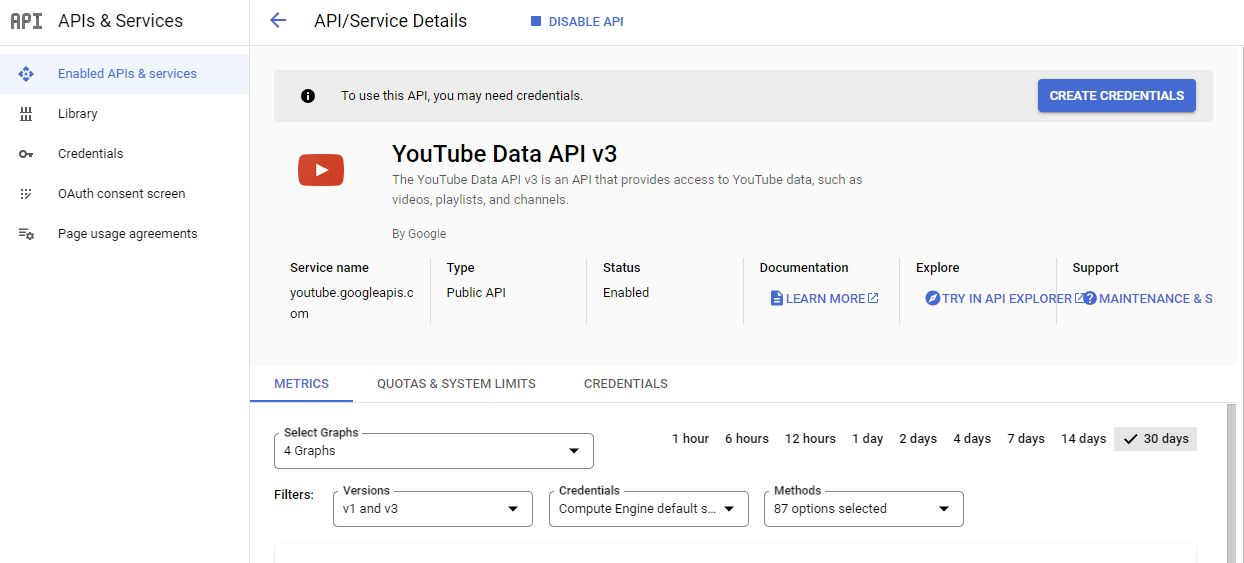Click the Public API type value
The height and width of the screenshot is (563, 1244).
click(x=478, y=293)
